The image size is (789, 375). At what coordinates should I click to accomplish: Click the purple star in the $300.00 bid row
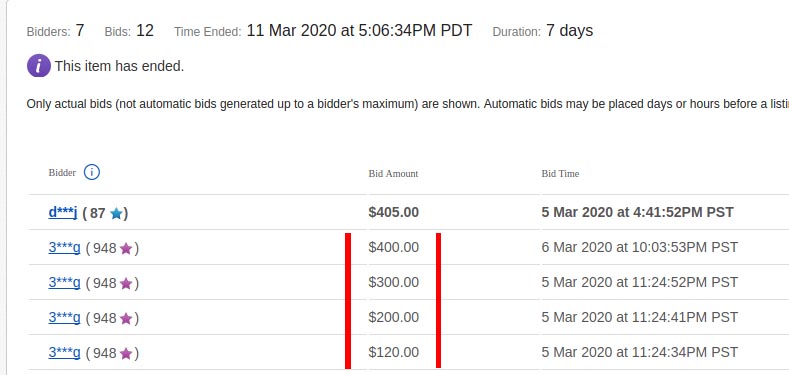126,283
